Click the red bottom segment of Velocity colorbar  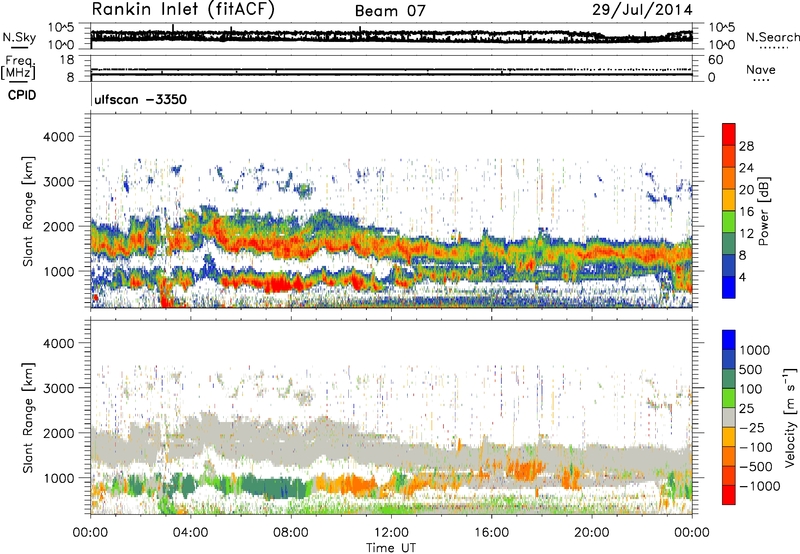click(x=729, y=495)
